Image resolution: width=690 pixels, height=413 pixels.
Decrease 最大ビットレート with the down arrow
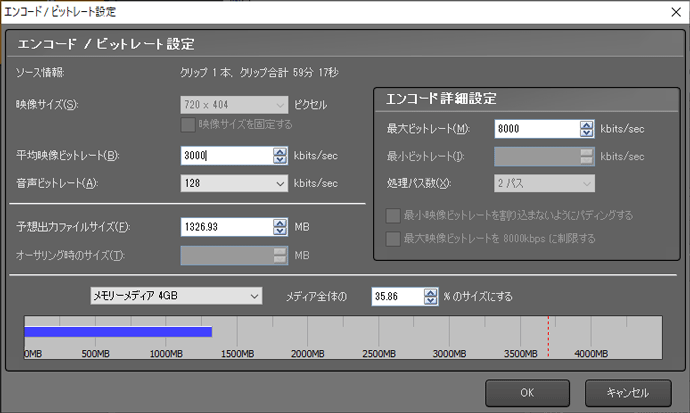[x=586, y=132]
